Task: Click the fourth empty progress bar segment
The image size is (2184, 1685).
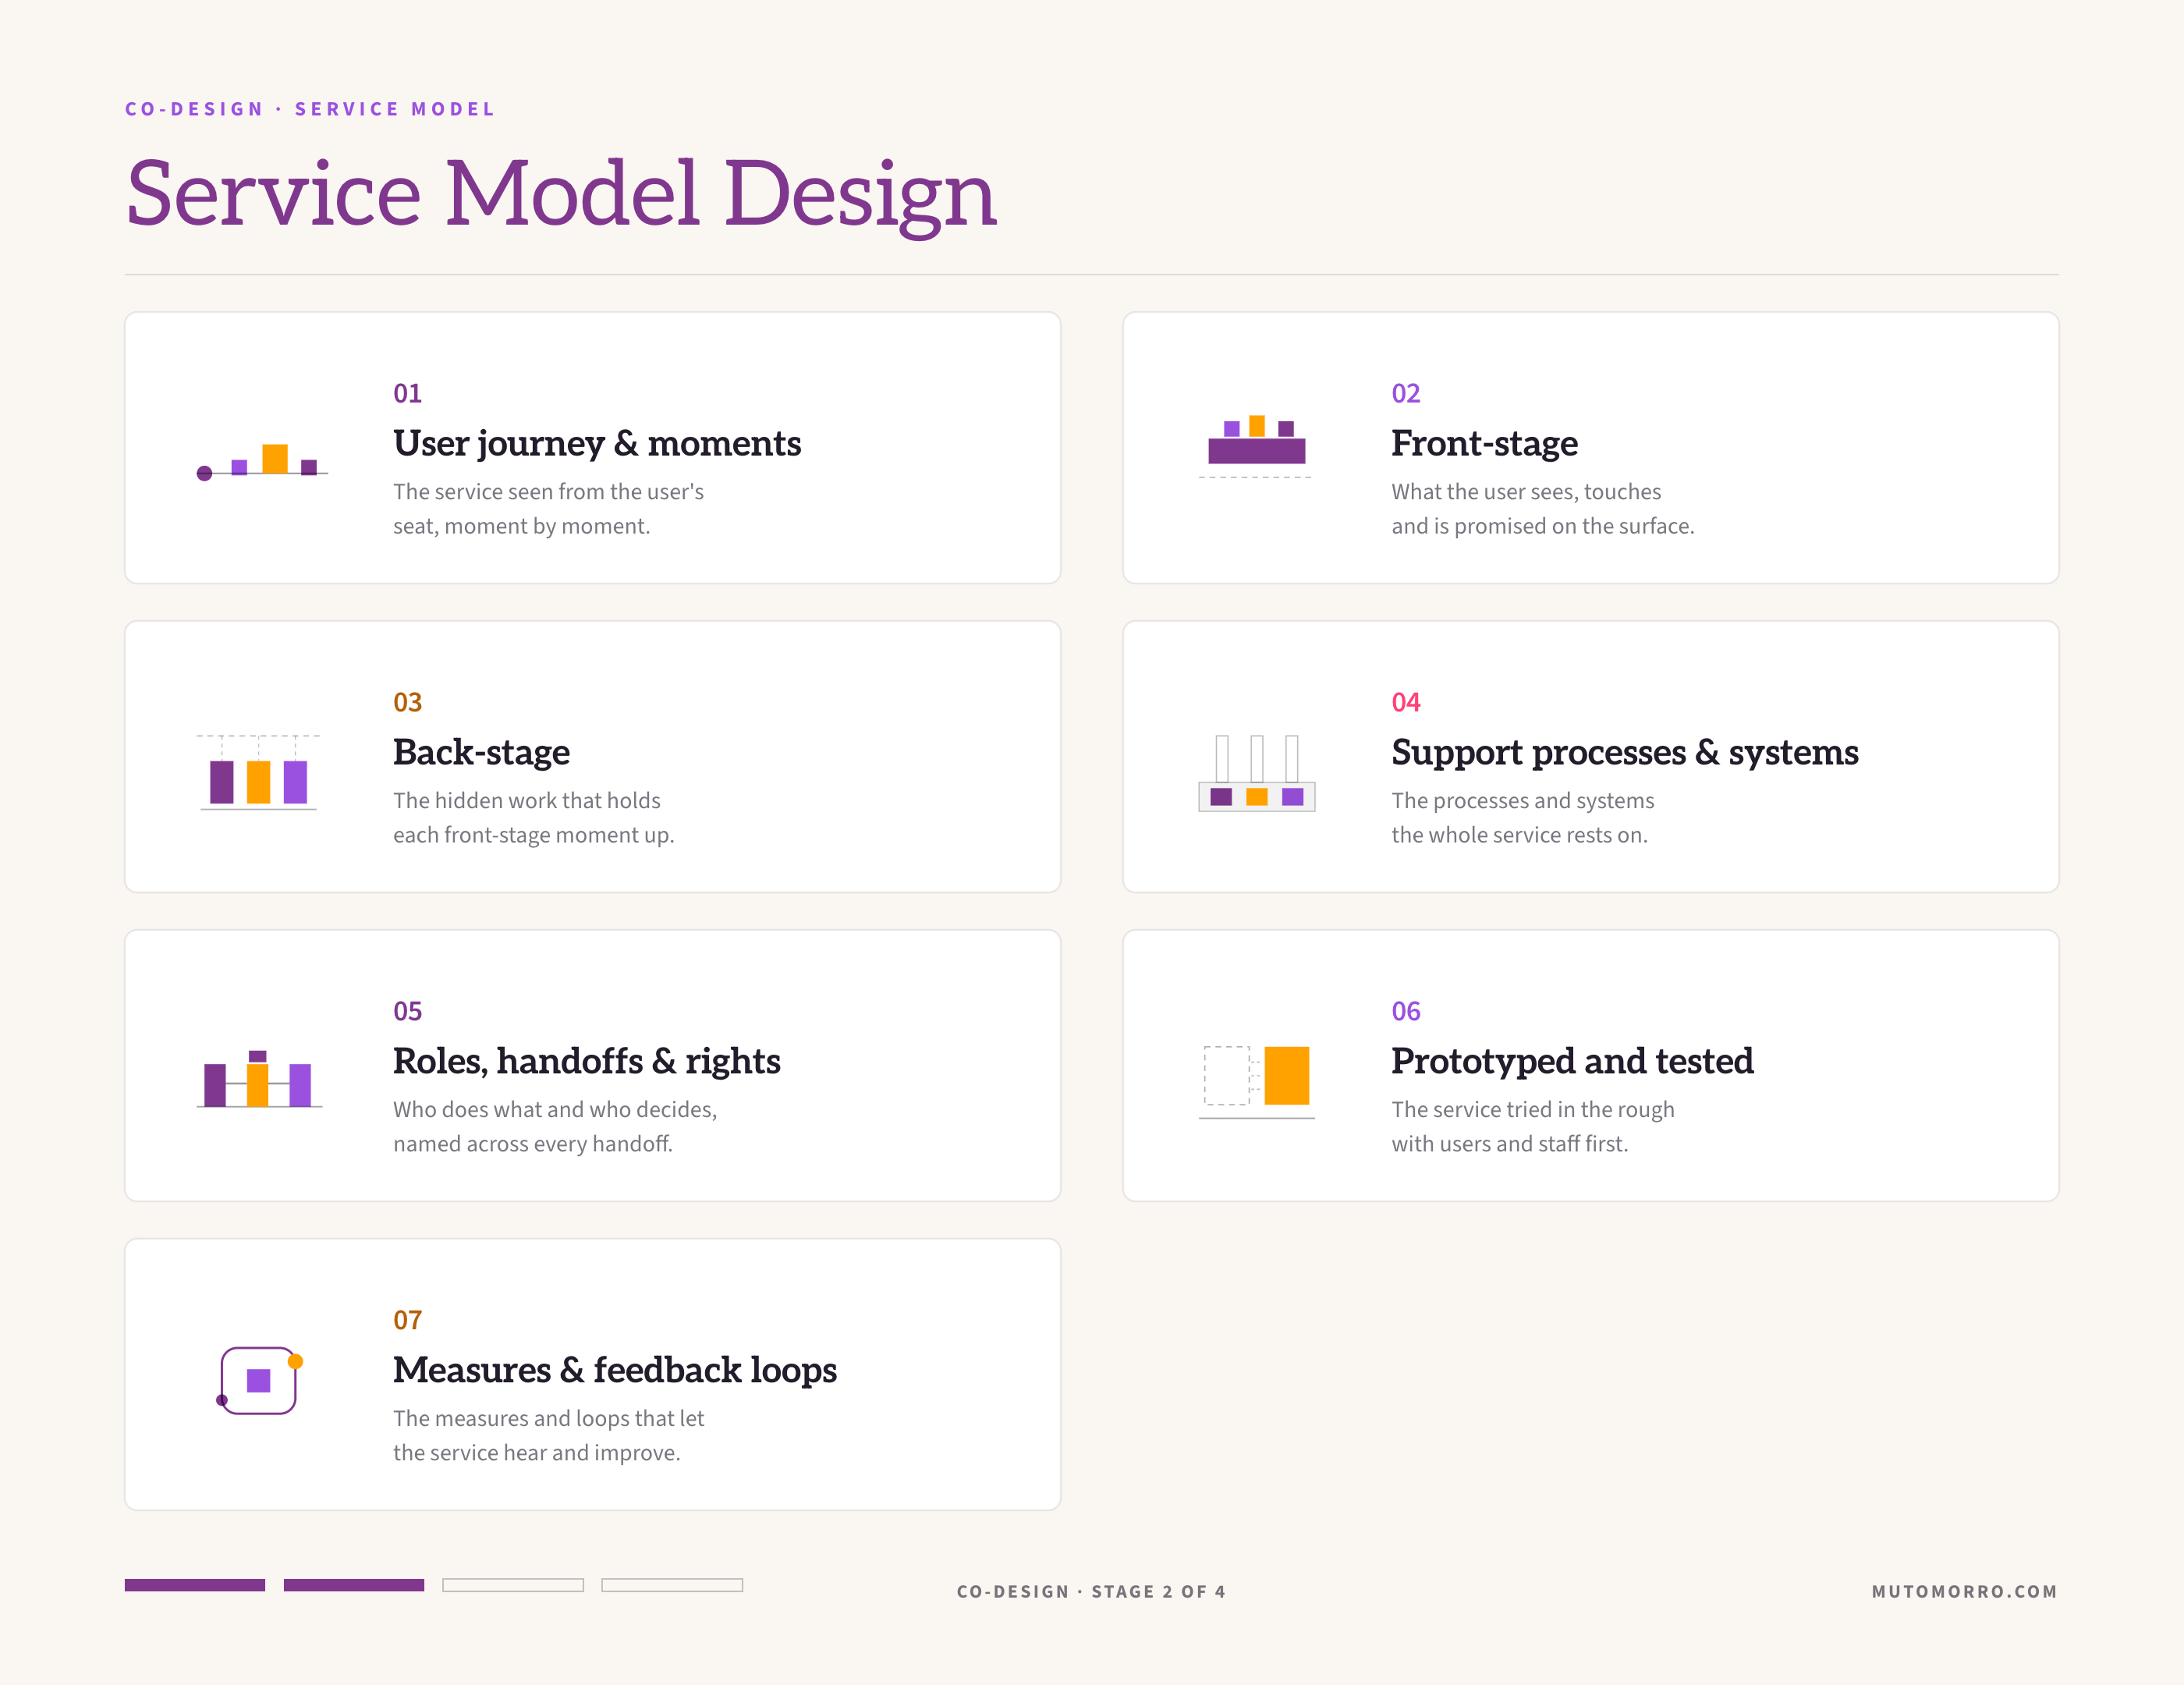Action: [672, 1585]
